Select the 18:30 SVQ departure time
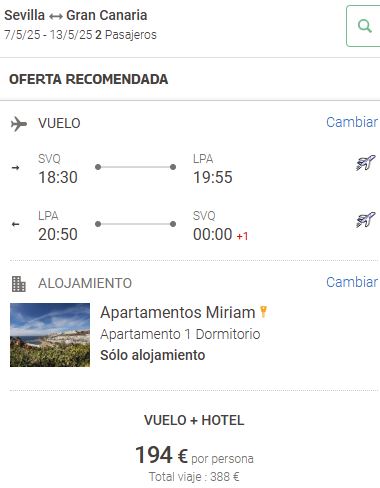Screen dimensions: 380x488 [x=58, y=177]
